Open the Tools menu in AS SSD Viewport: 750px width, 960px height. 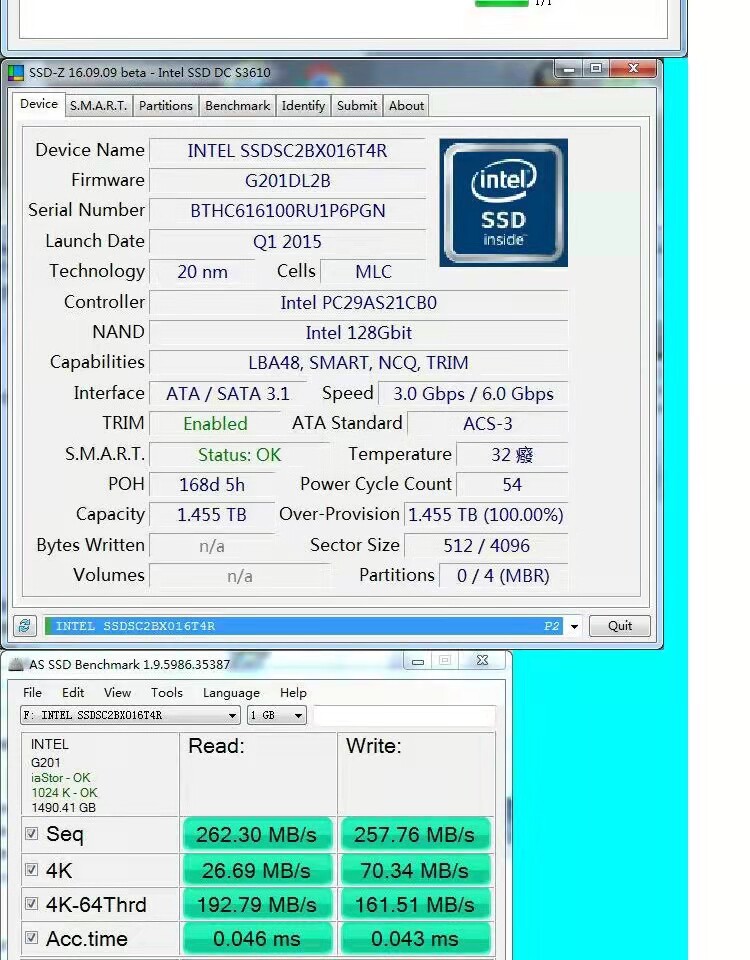(167, 692)
